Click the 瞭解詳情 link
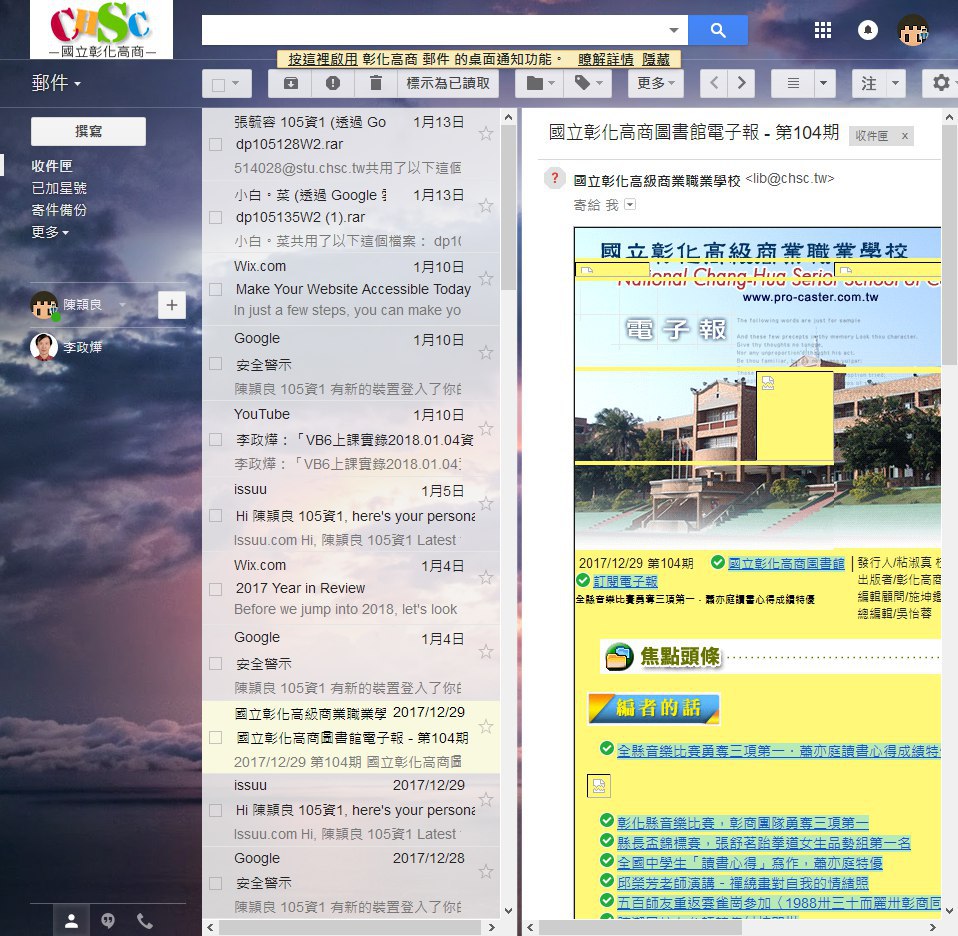The height and width of the screenshot is (936, 958). [605, 59]
